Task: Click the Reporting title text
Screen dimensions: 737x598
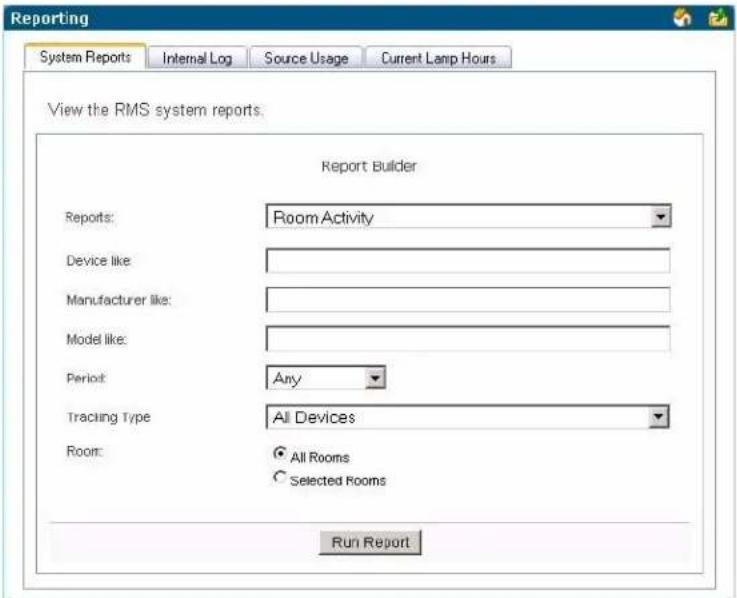Action: (49, 18)
